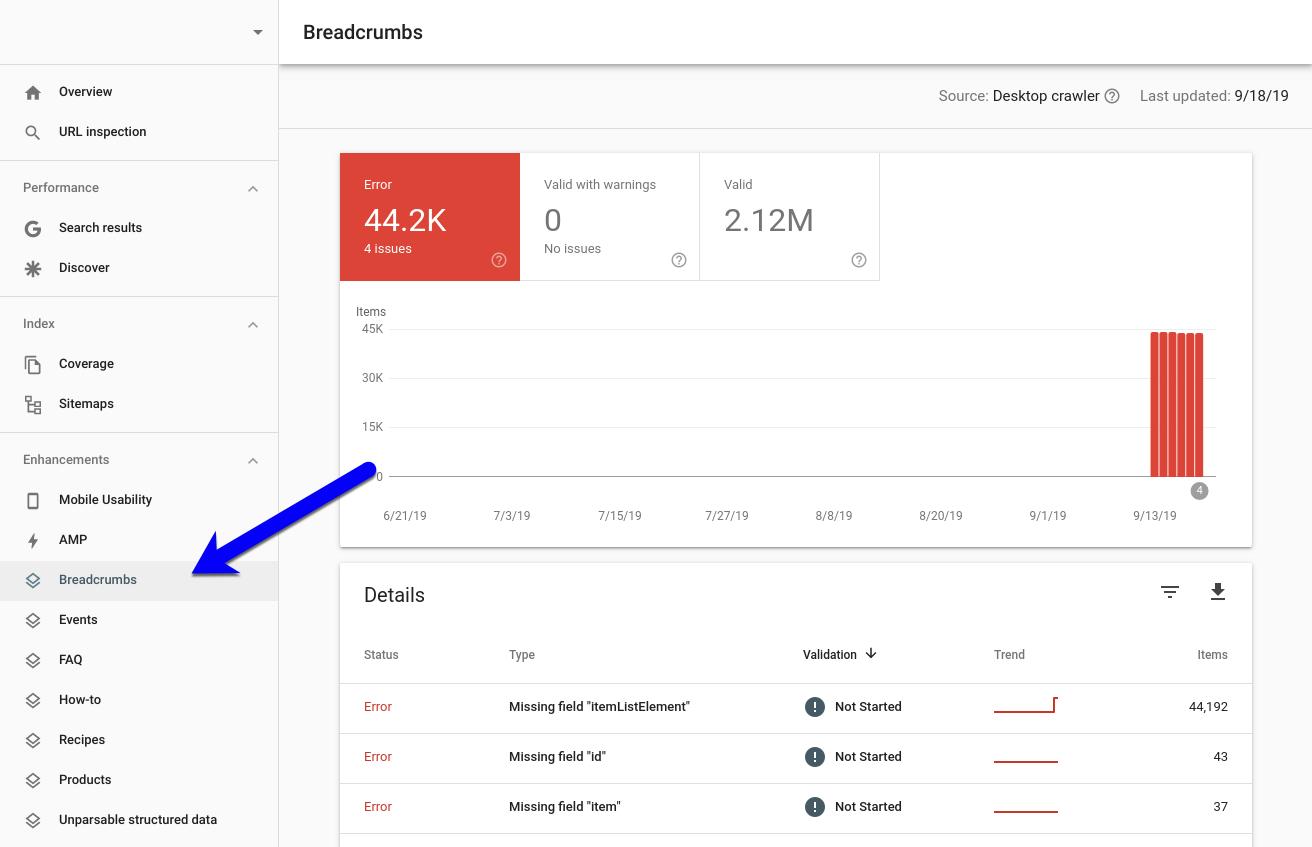Collapse the Performance section
Viewport: 1312px width, 847px height.
tap(253, 188)
